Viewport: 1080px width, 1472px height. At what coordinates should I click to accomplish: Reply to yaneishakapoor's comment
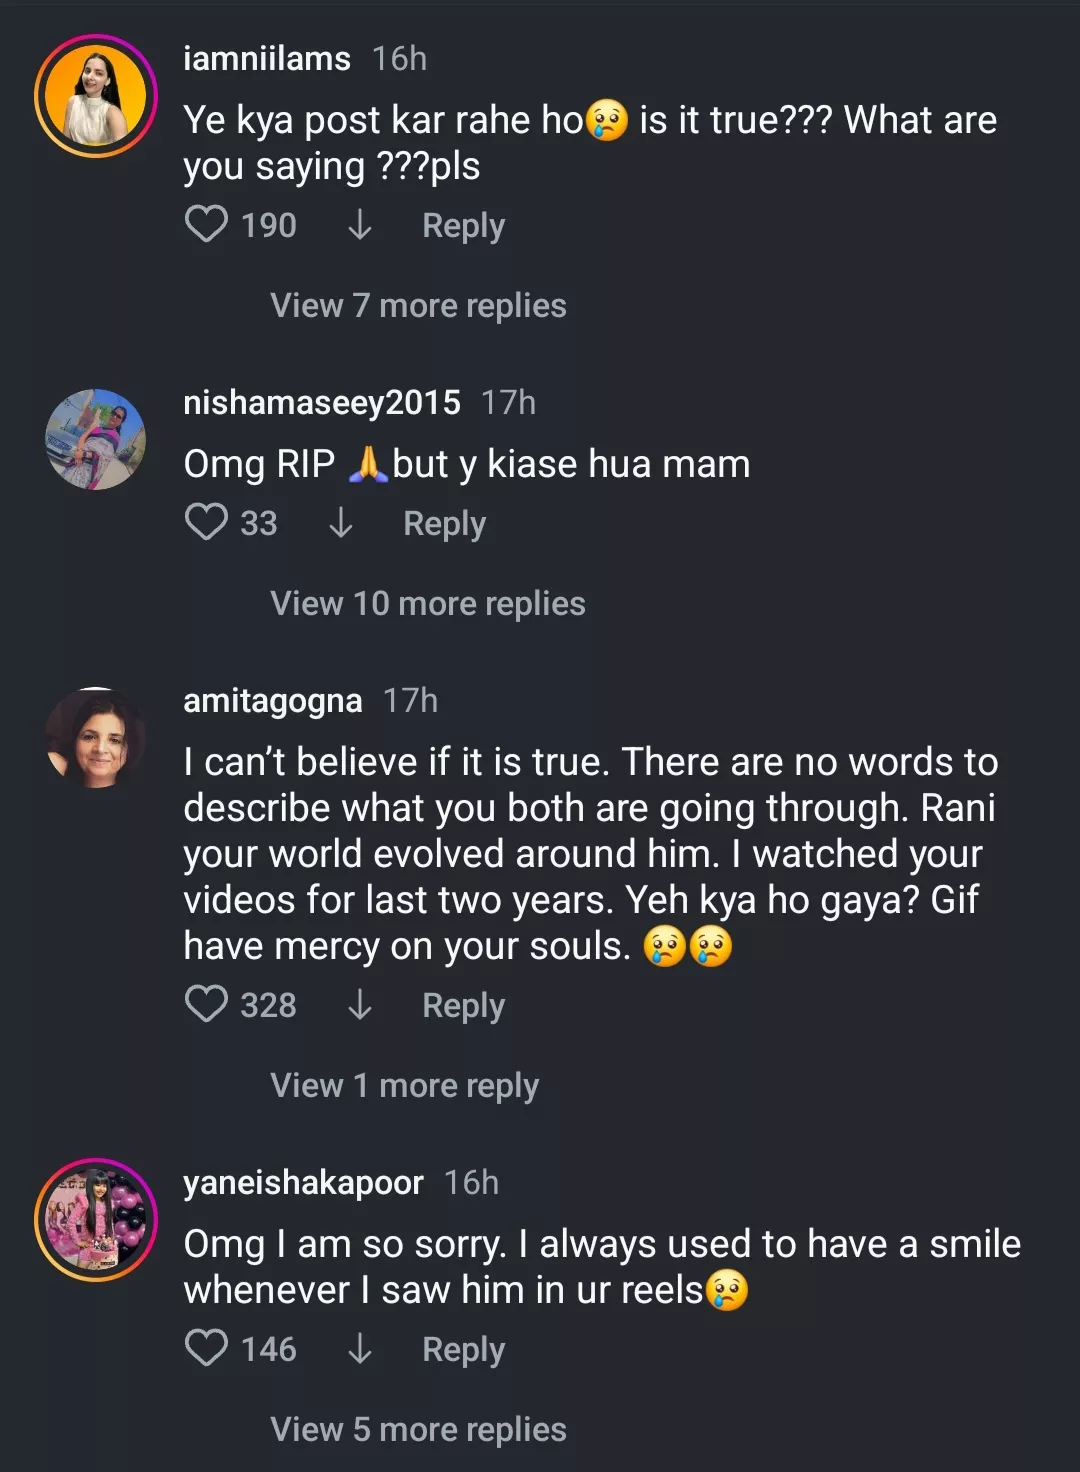pyautogui.click(x=463, y=1349)
